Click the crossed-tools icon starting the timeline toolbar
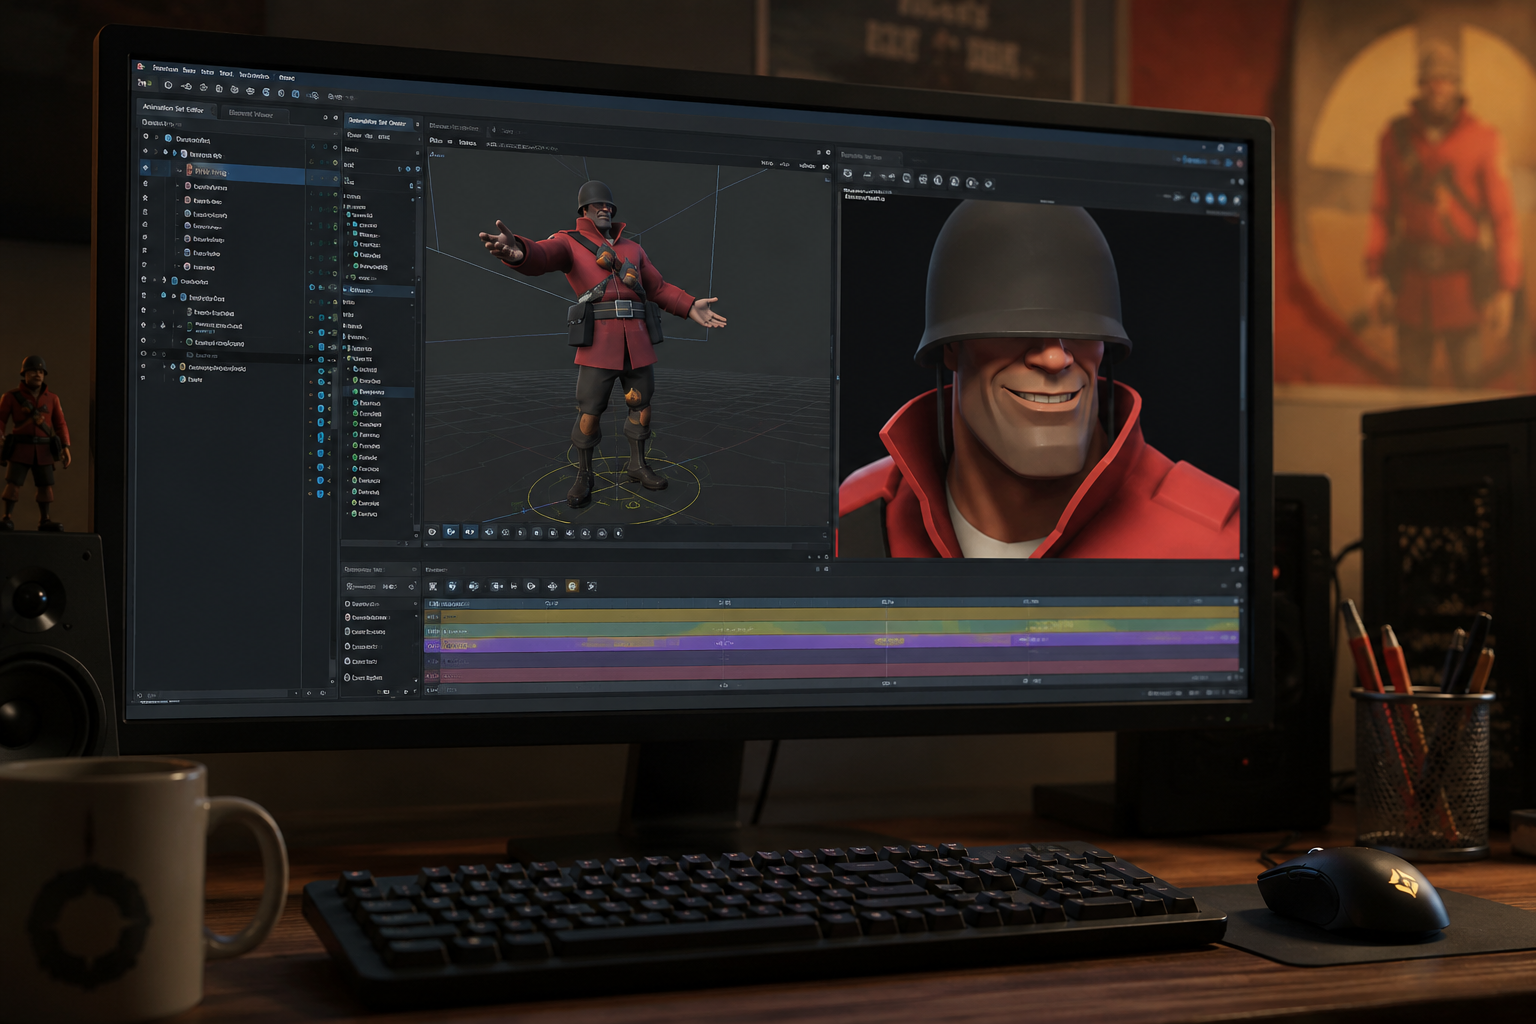Screen dimensions: 1536x1024 [433, 586]
